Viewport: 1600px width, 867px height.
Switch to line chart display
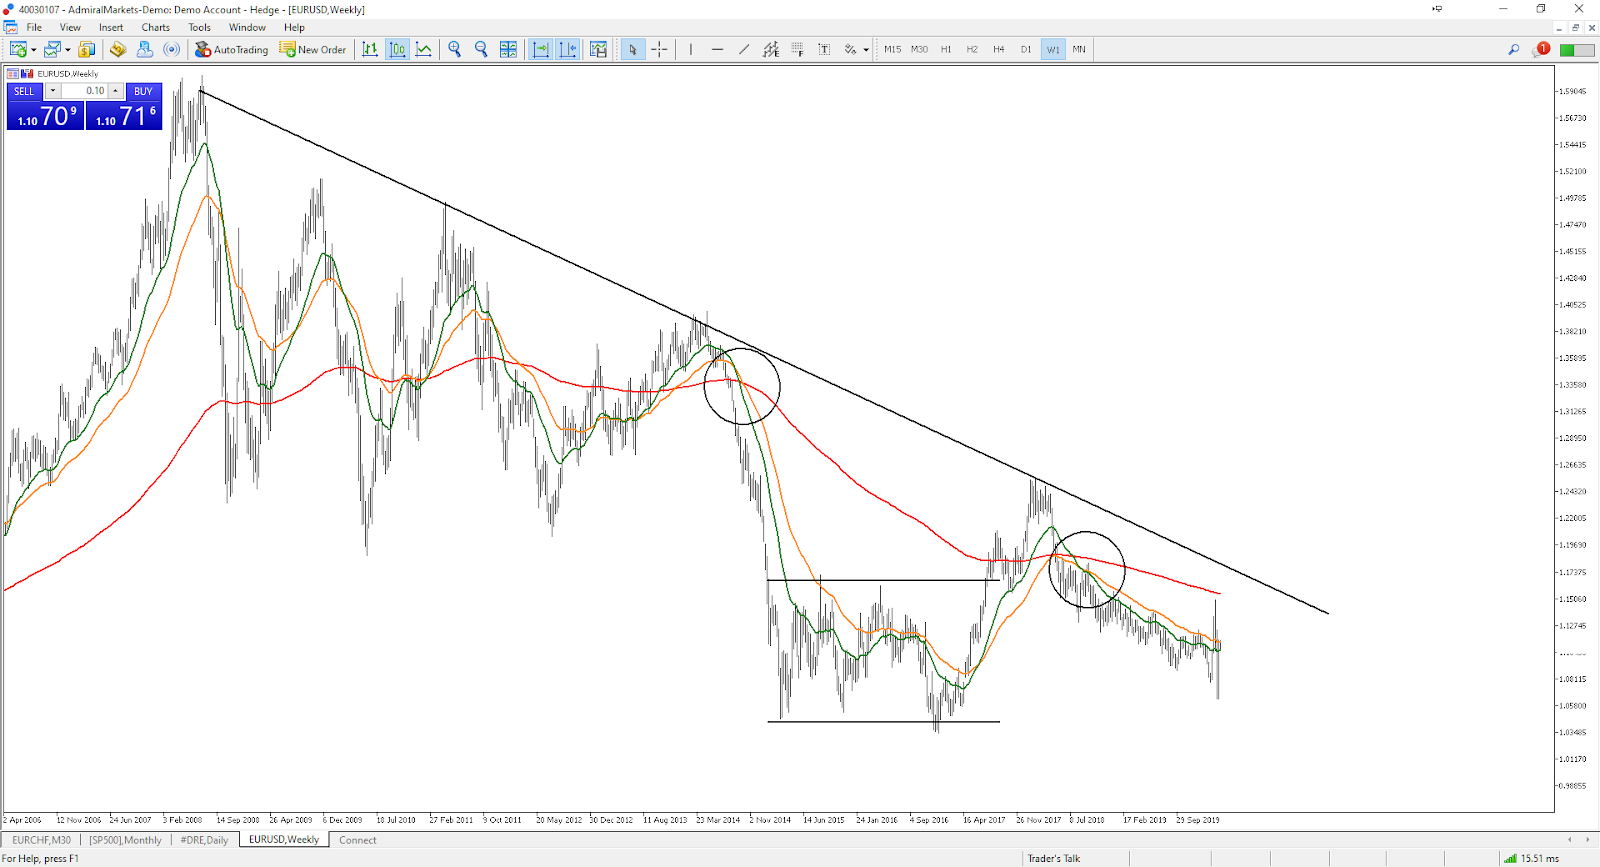click(424, 49)
